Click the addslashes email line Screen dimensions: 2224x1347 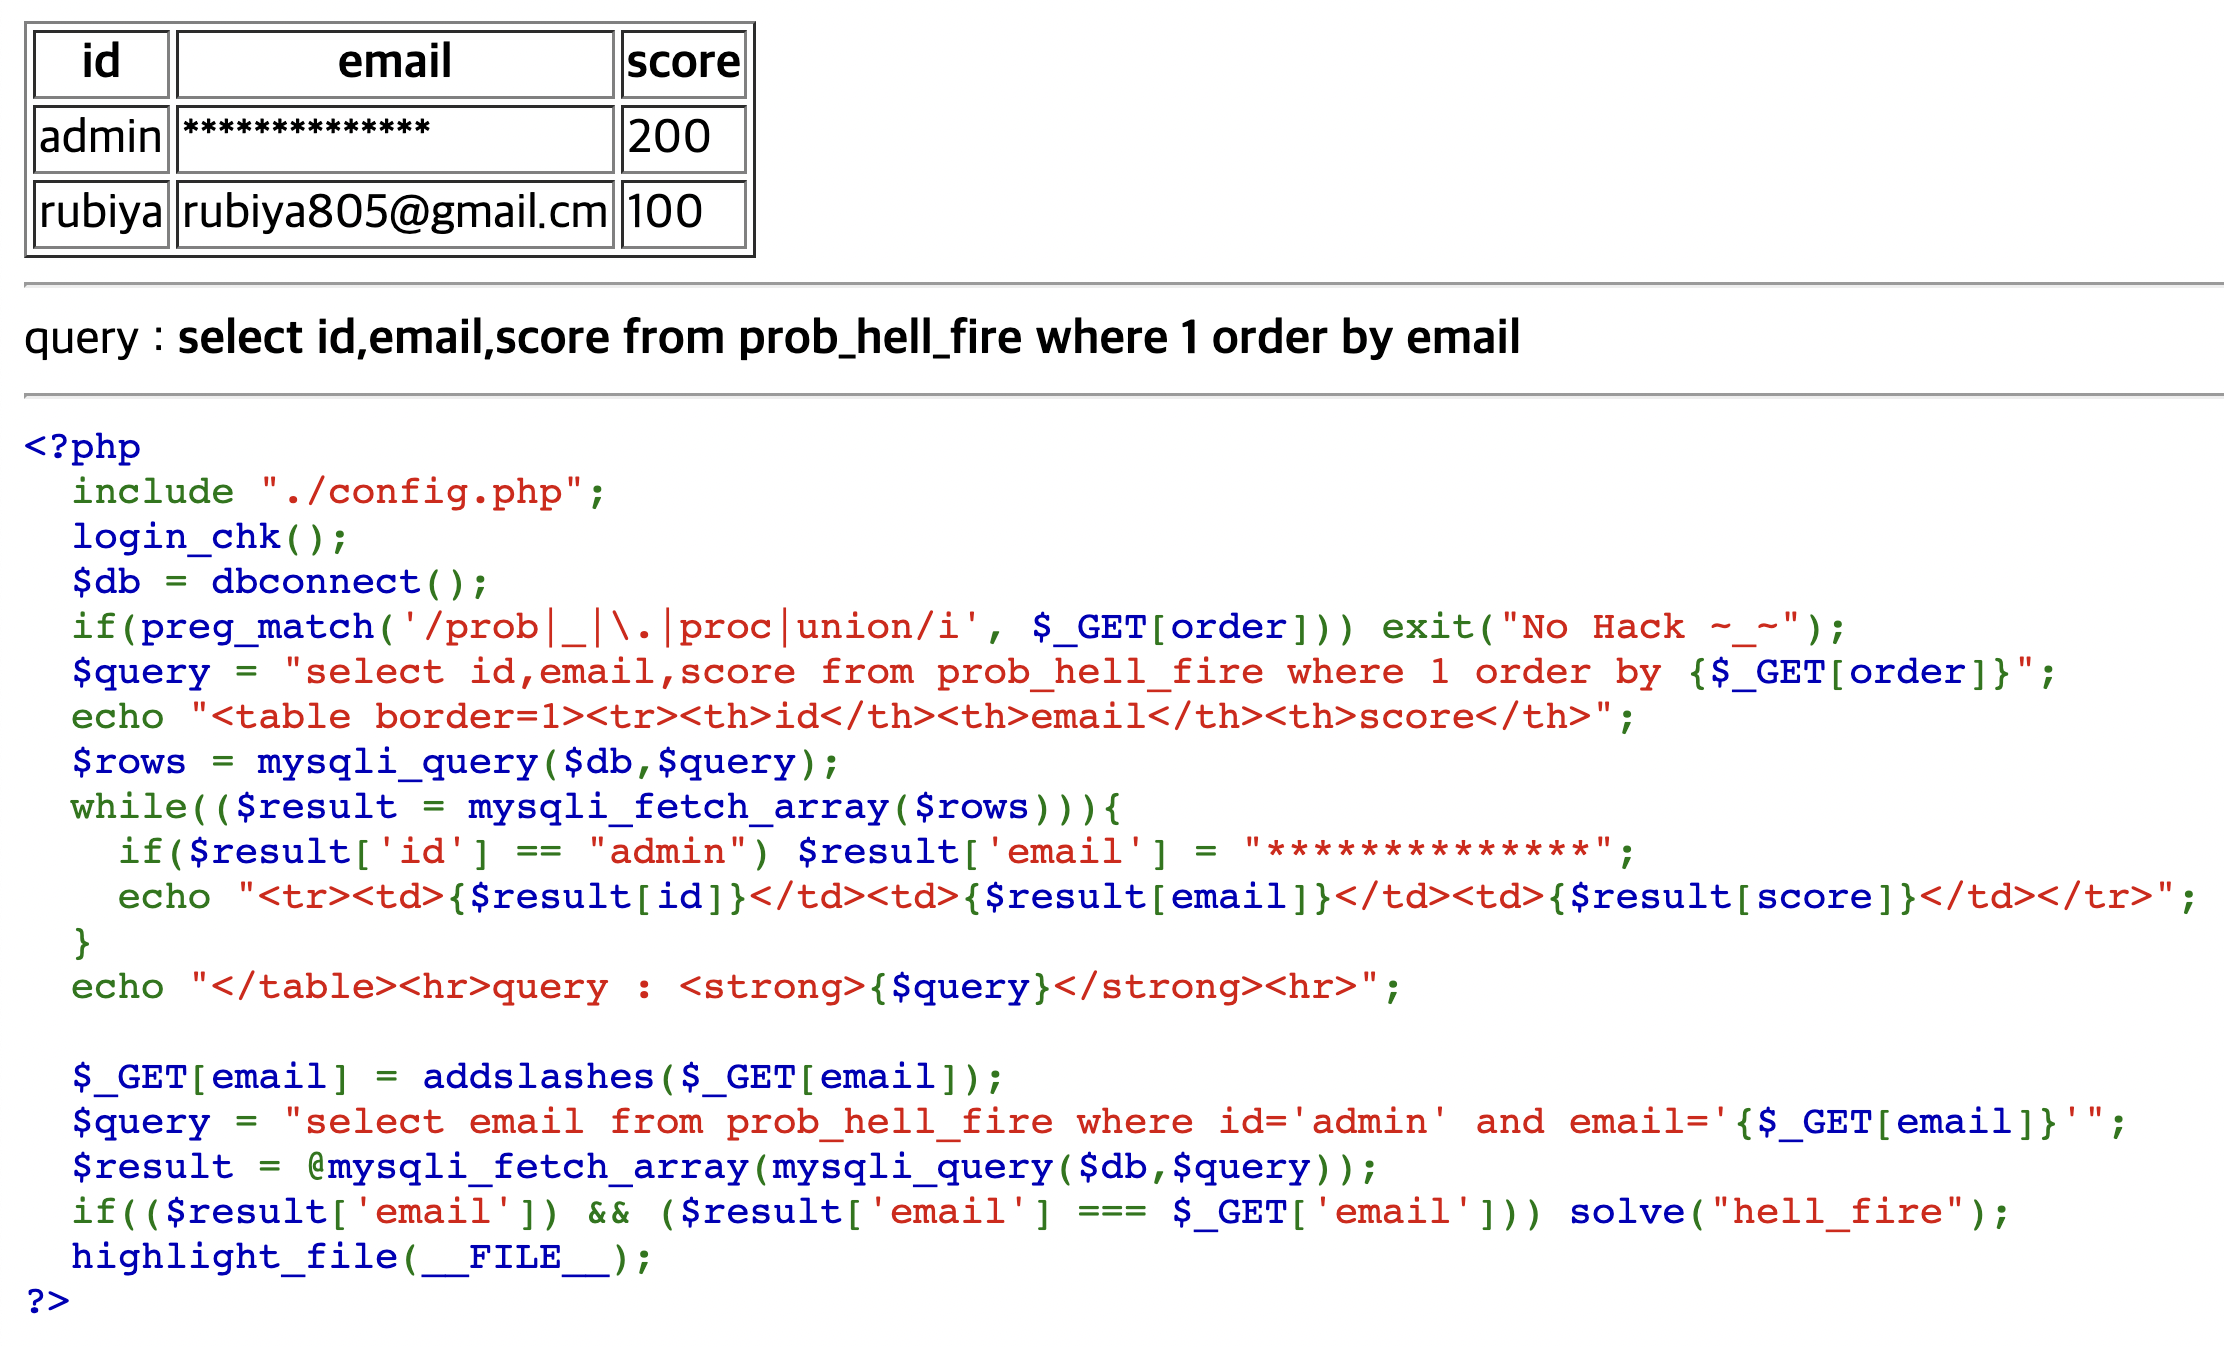point(537,1077)
